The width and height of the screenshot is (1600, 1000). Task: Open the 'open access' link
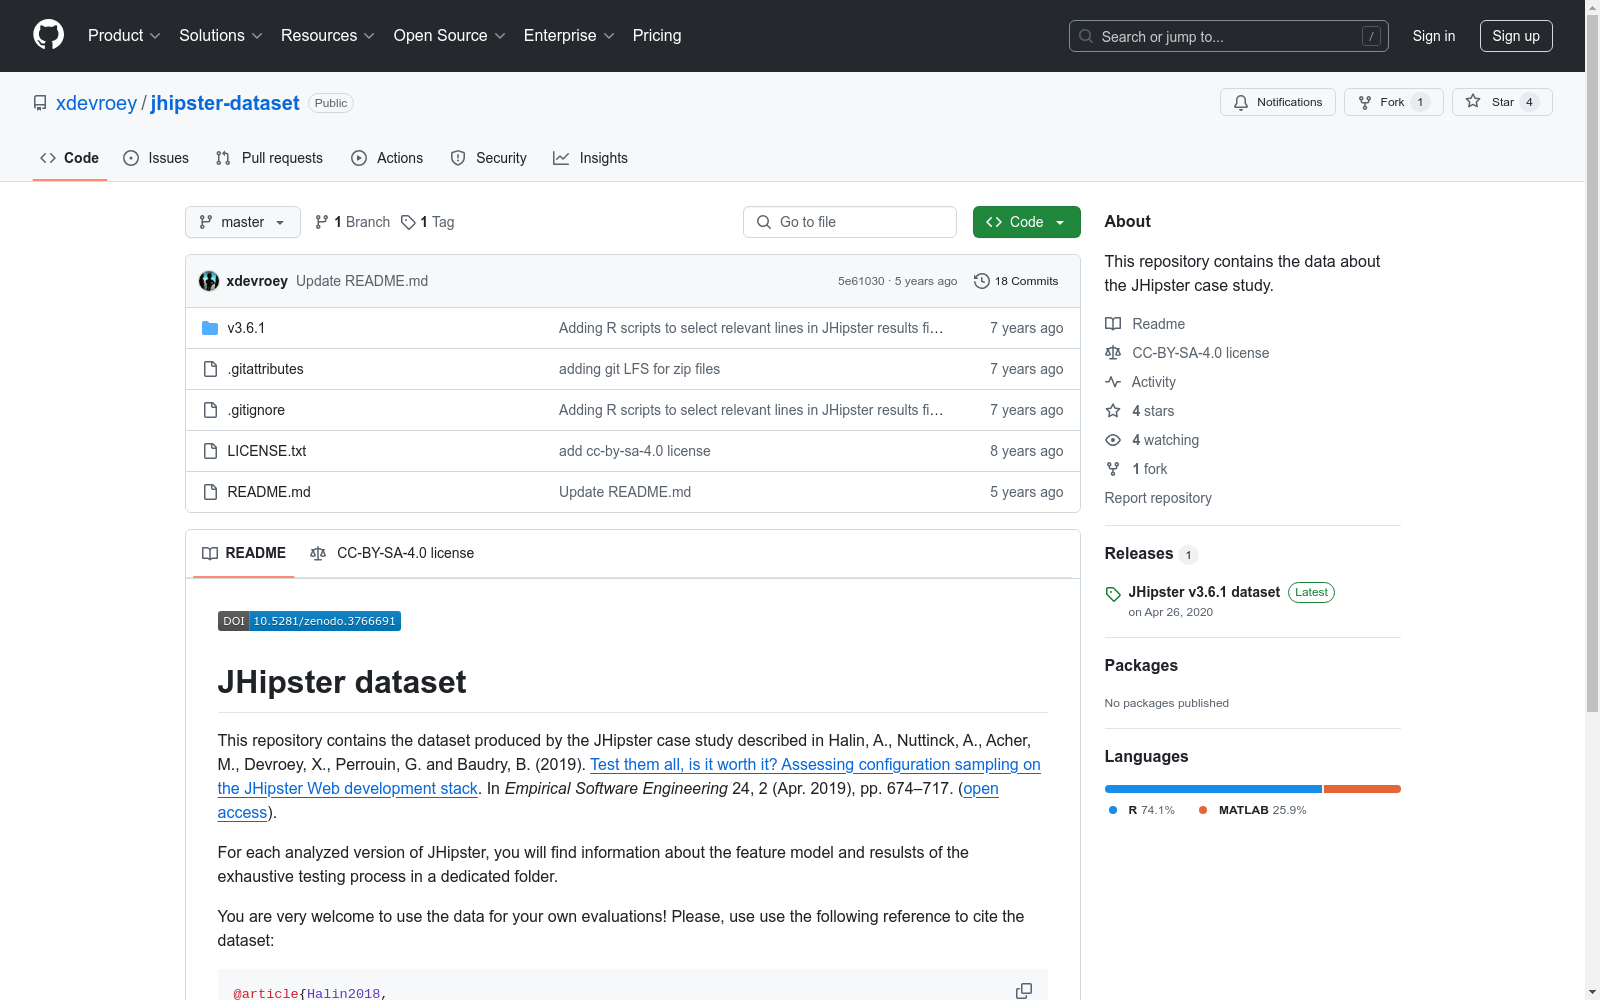(981, 788)
